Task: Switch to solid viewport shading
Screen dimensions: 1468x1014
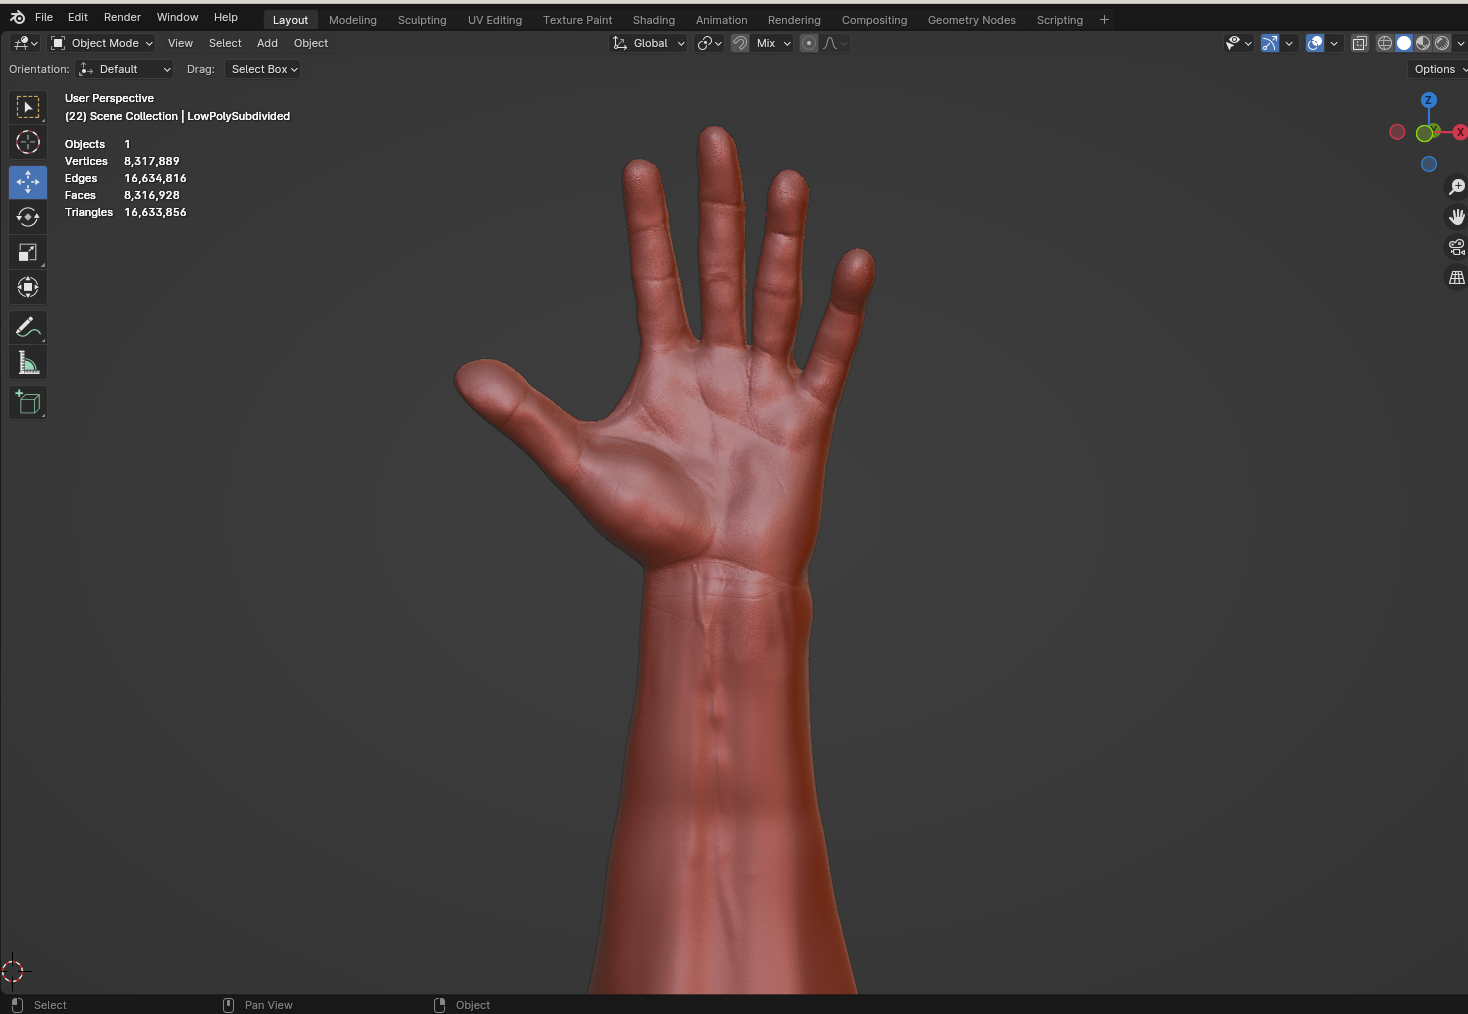Action: [x=1404, y=43]
